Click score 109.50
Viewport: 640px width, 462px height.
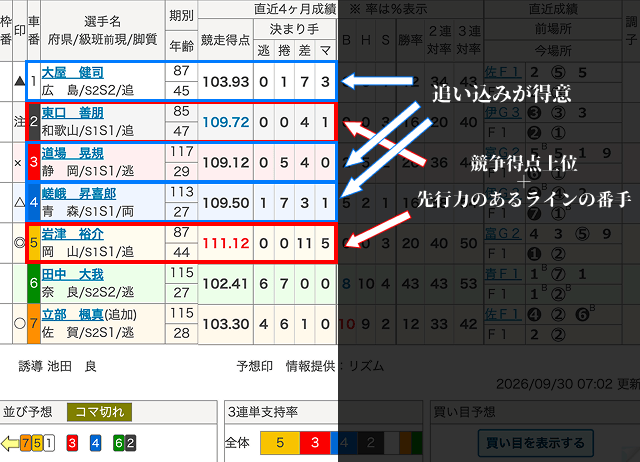226,203
